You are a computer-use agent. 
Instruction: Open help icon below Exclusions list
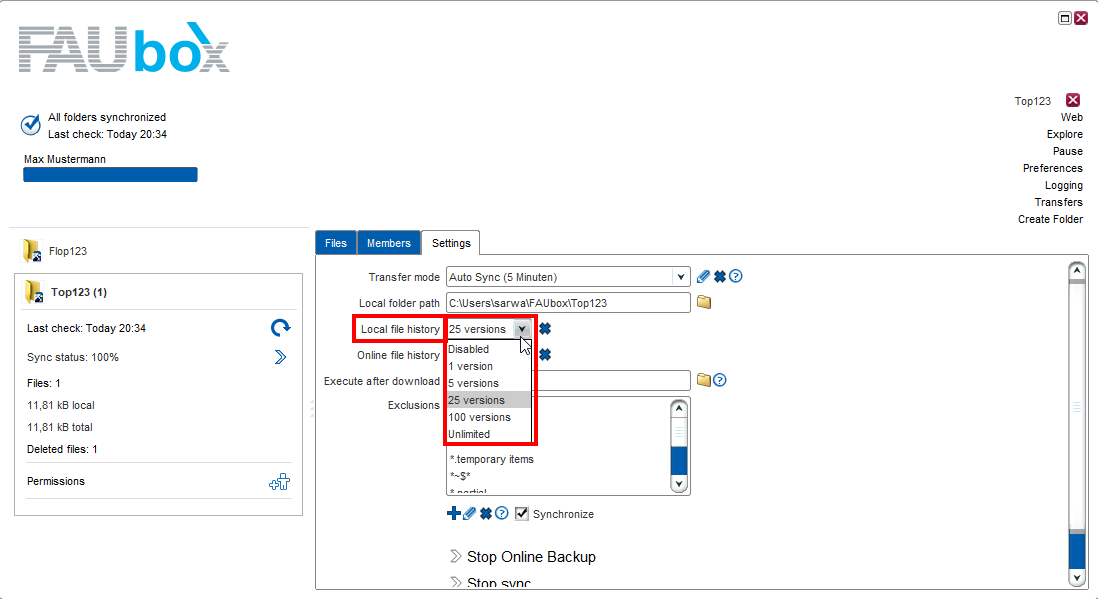pyautogui.click(x=501, y=514)
